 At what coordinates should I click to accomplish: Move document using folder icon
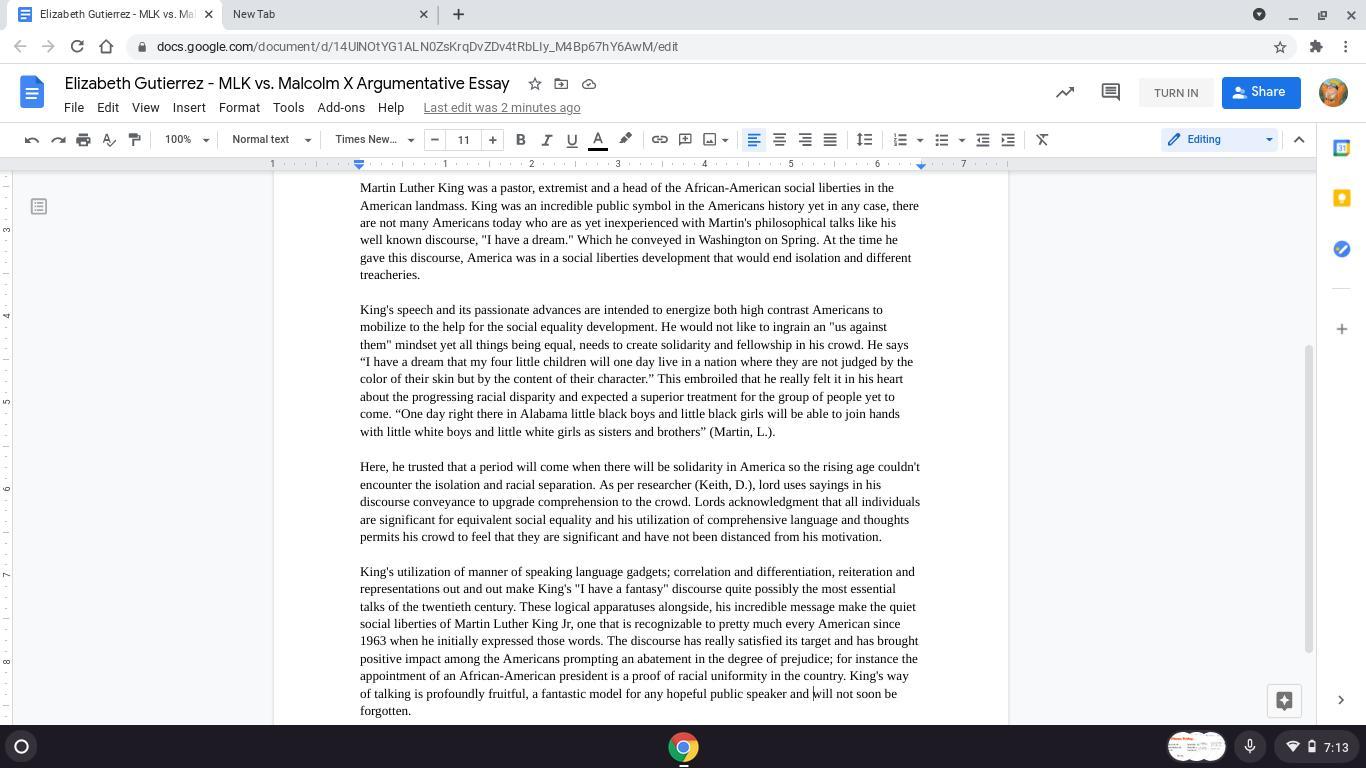(x=561, y=84)
